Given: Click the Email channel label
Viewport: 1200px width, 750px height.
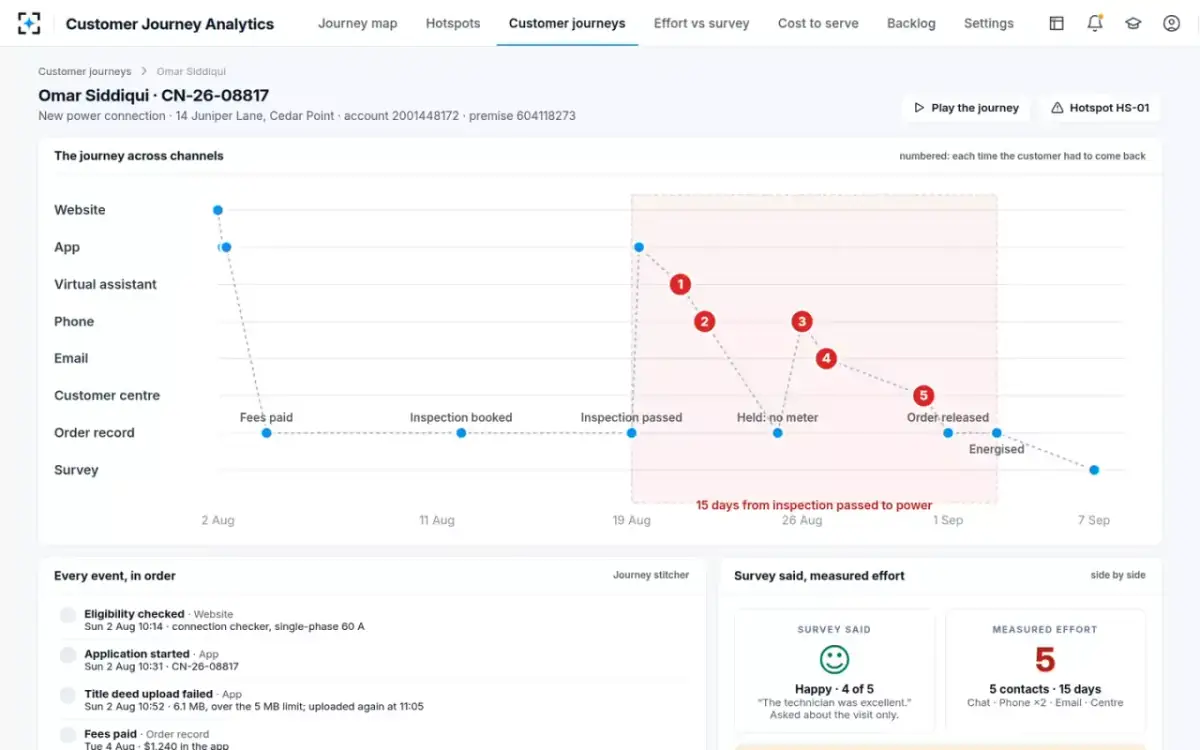Looking at the screenshot, I should pyautogui.click(x=71, y=358).
